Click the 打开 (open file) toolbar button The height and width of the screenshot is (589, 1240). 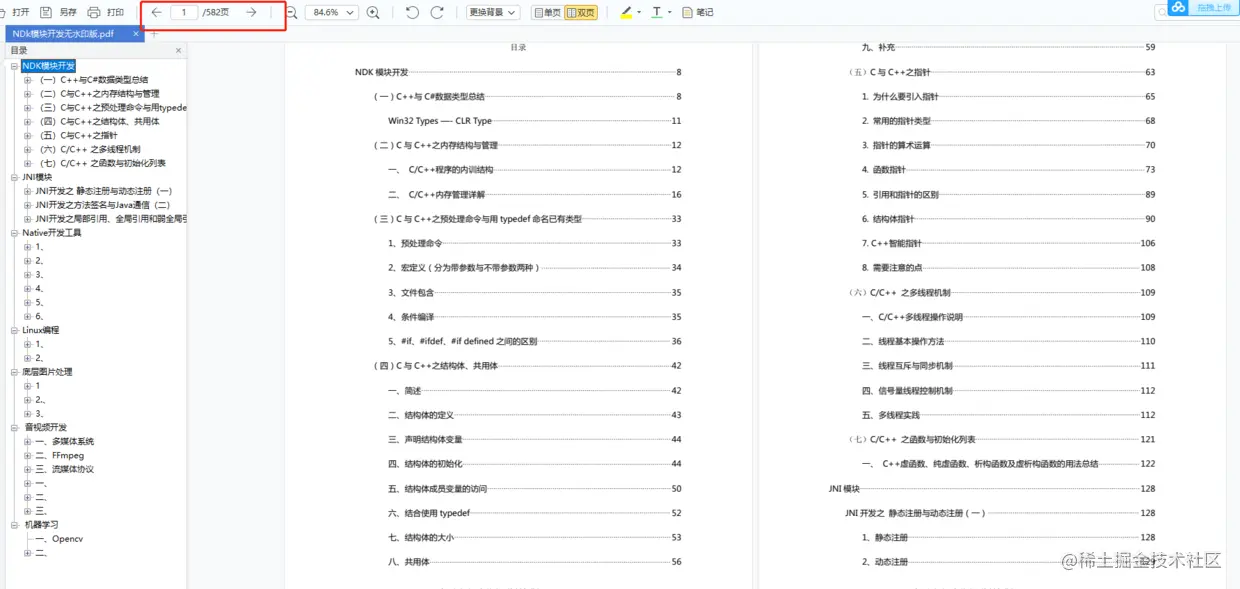tap(14, 13)
